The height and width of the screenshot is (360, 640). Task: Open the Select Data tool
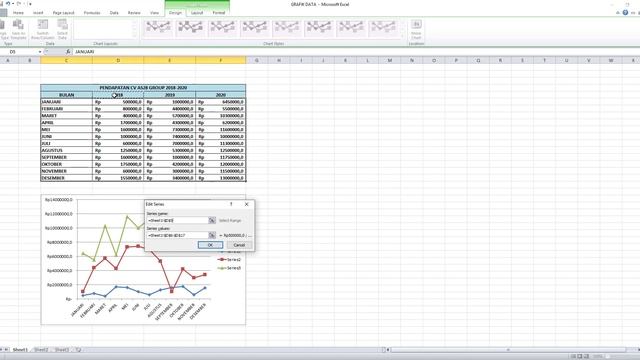[x=62, y=29]
